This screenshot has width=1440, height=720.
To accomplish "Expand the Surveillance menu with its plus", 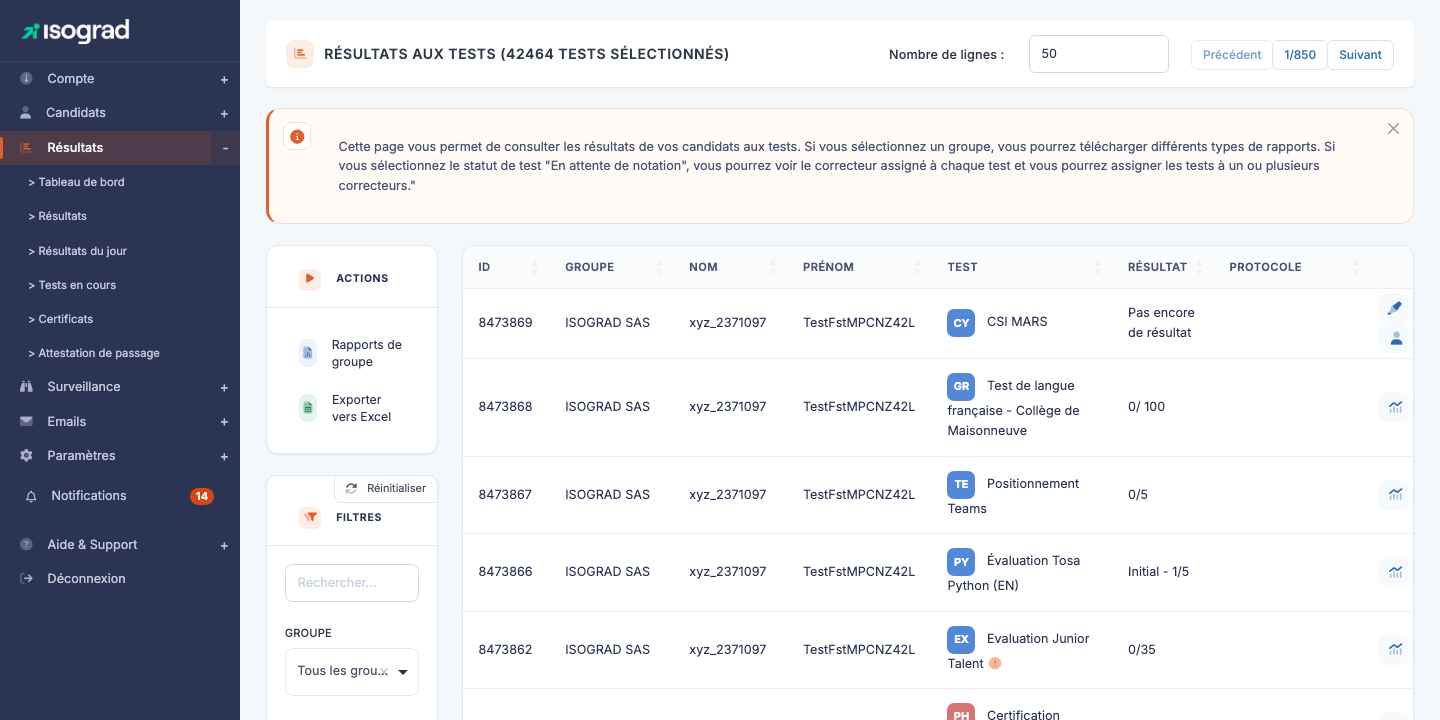I will [x=224, y=388].
